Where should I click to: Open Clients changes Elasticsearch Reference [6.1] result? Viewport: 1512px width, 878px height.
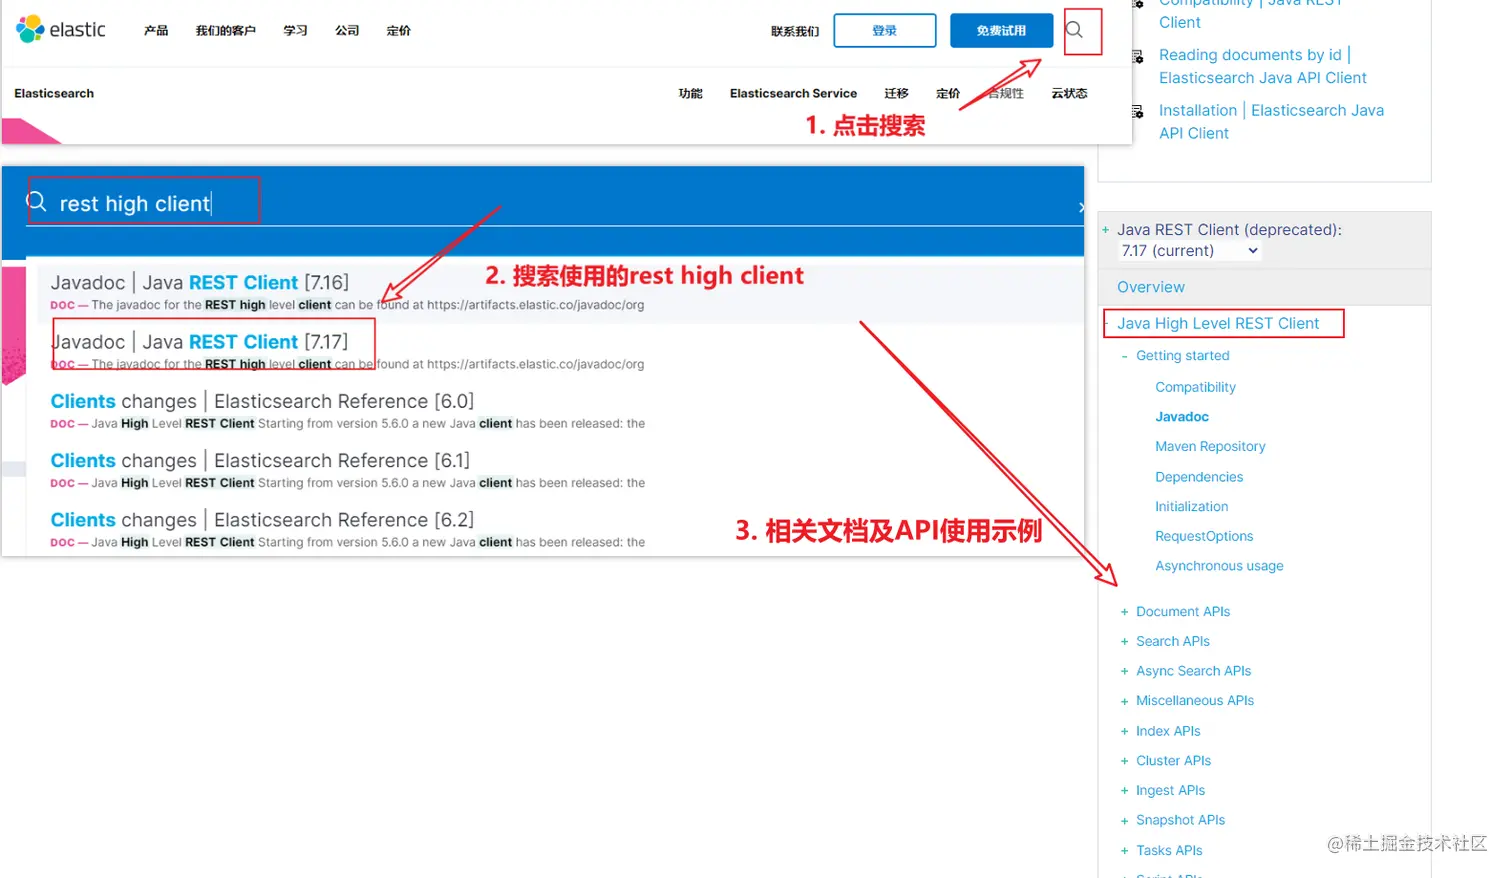pyautogui.click(x=260, y=461)
